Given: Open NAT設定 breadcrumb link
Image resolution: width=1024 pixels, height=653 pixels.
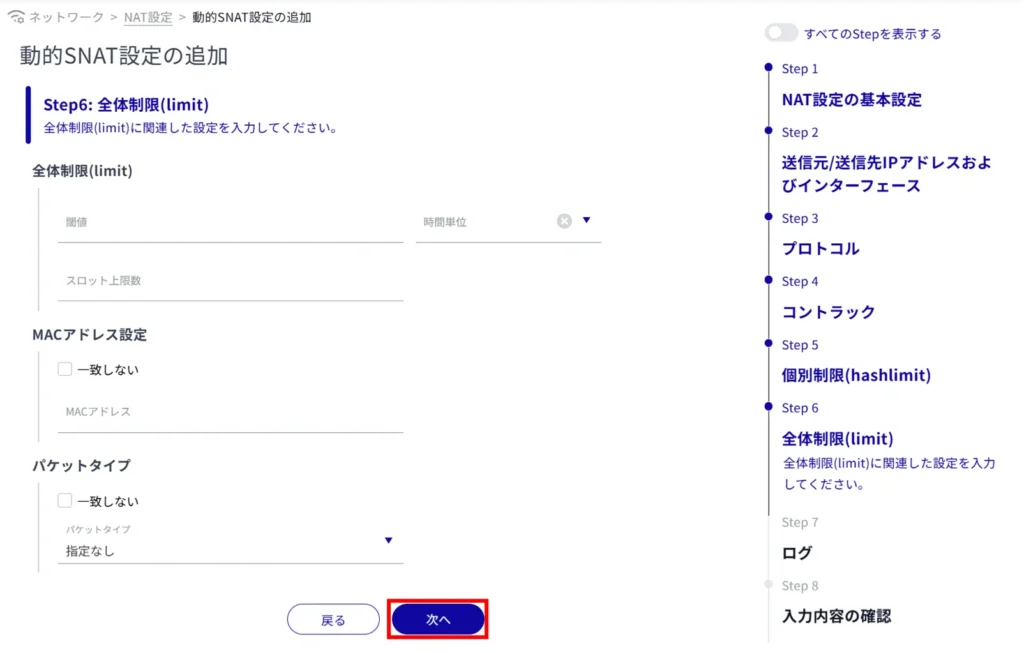Looking at the screenshot, I should pos(148,18).
